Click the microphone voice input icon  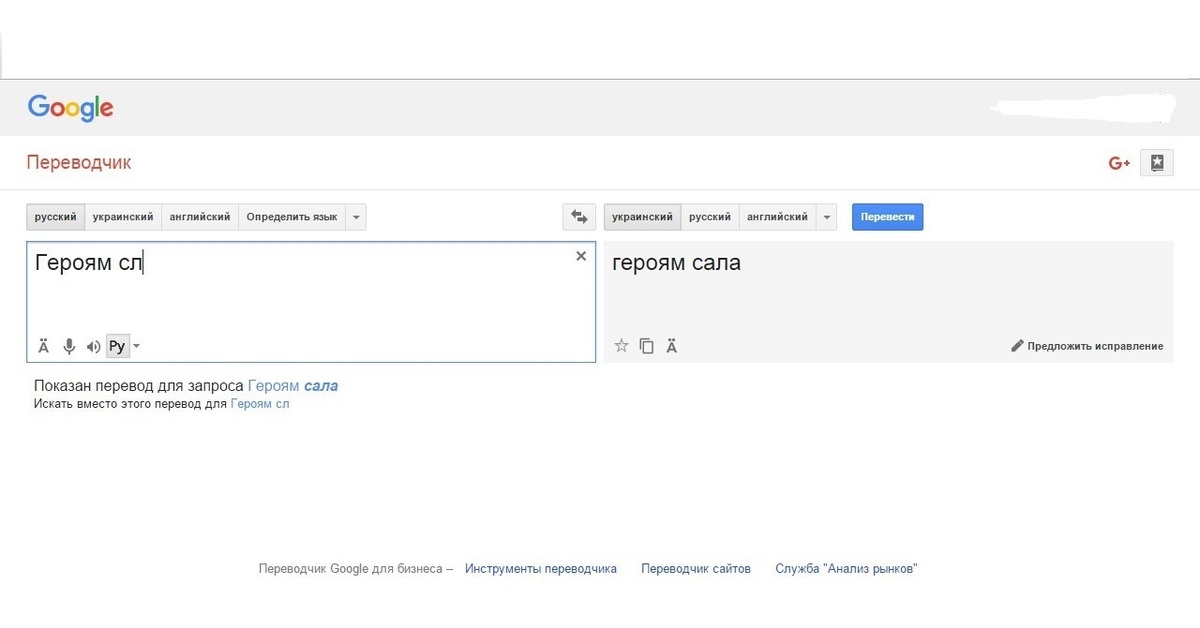click(x=69, y=347)
